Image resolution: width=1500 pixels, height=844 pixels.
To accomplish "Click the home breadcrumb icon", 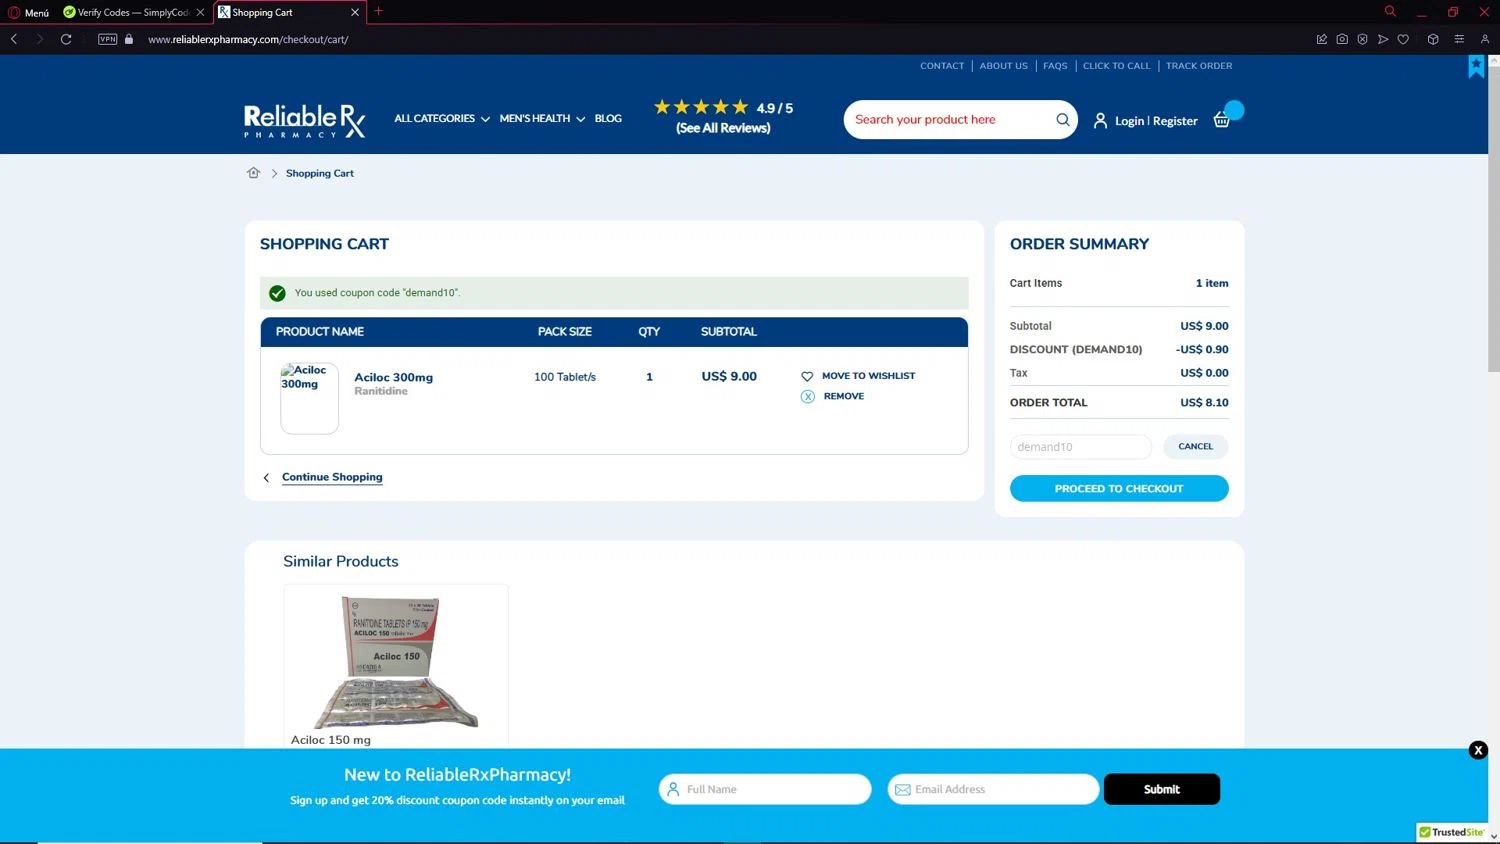I will point(253,173).
